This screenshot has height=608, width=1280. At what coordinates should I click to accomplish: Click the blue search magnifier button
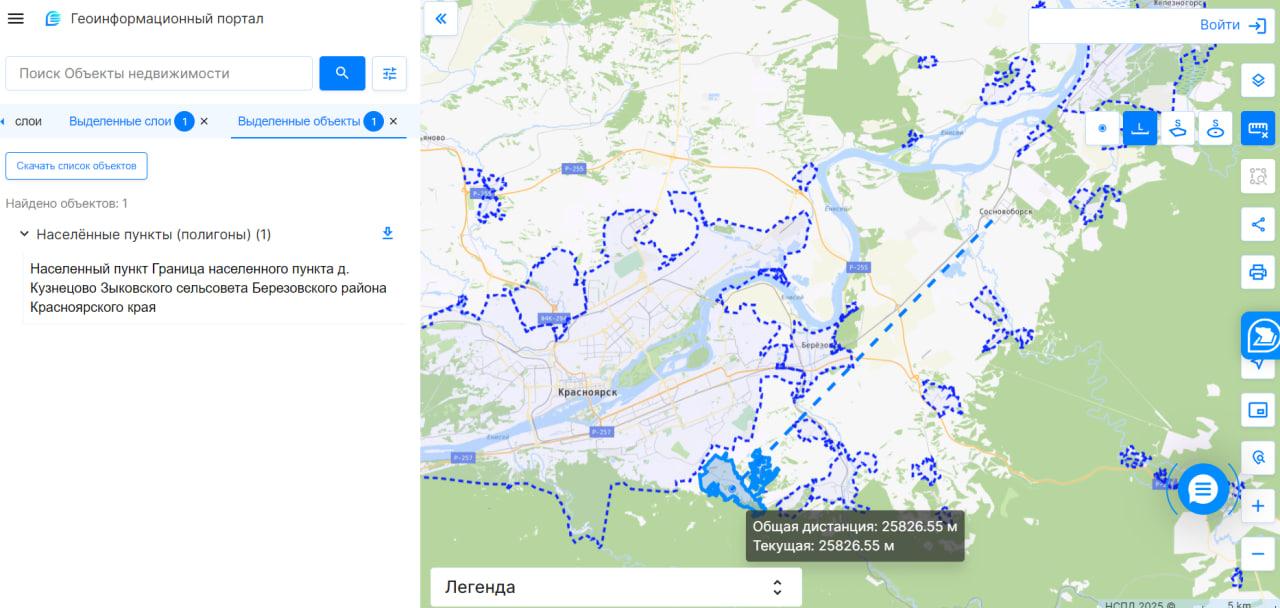[342, 73]
